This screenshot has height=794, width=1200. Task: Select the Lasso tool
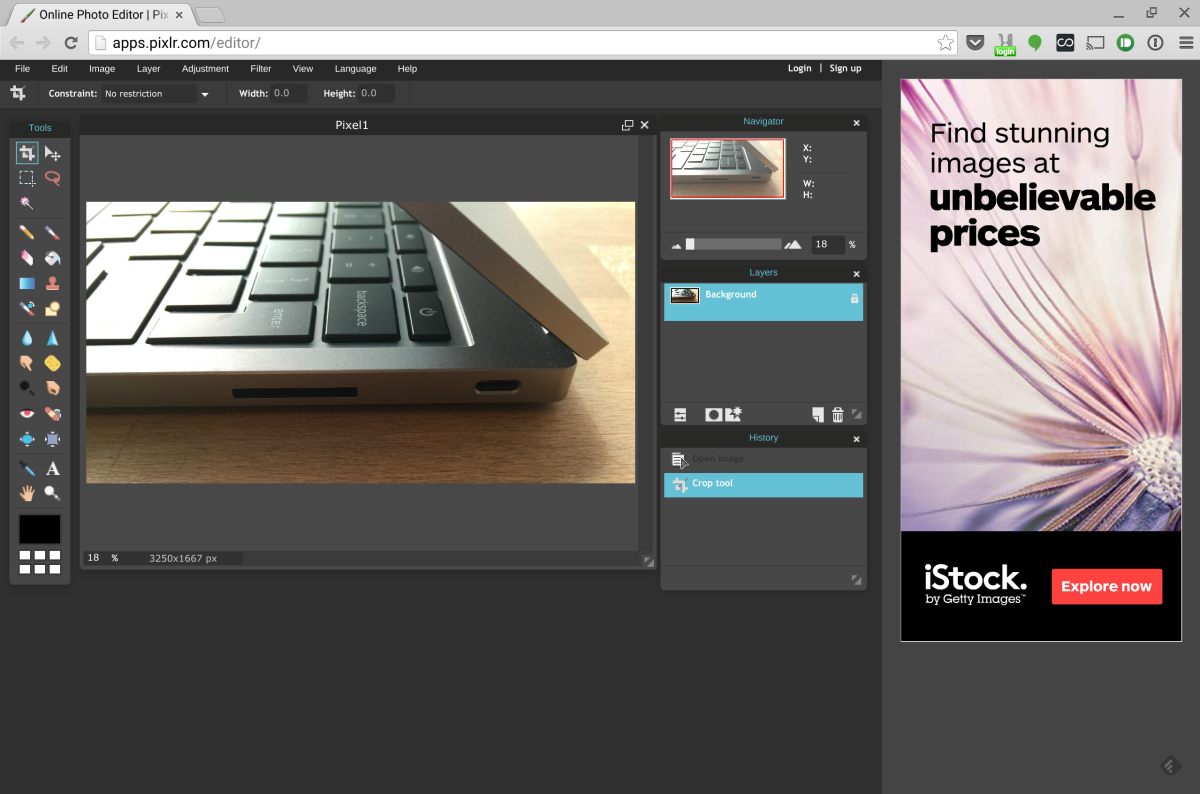click(52, 178)
